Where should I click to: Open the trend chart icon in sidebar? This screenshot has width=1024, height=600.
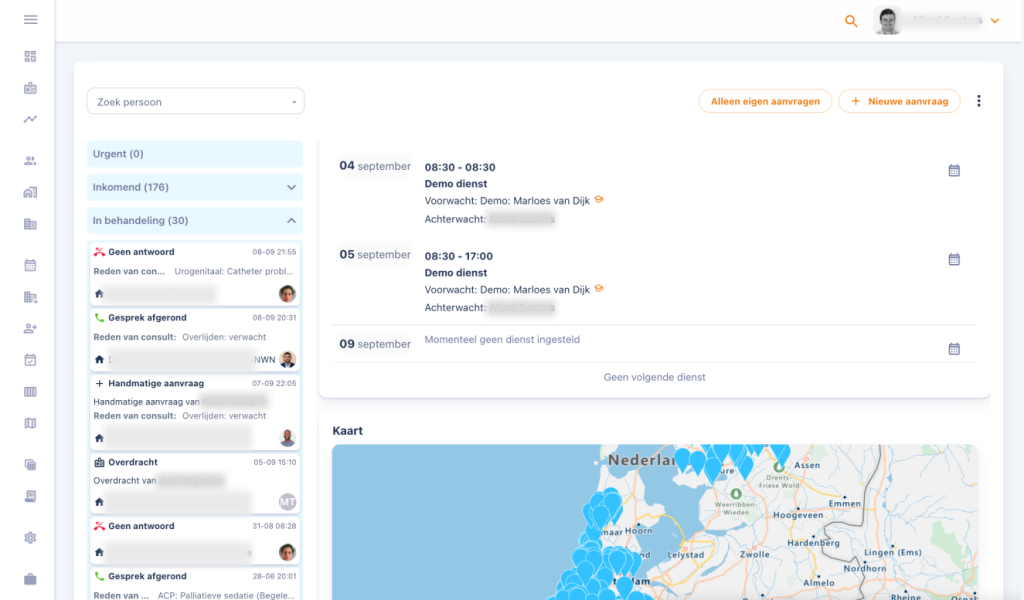30,120
